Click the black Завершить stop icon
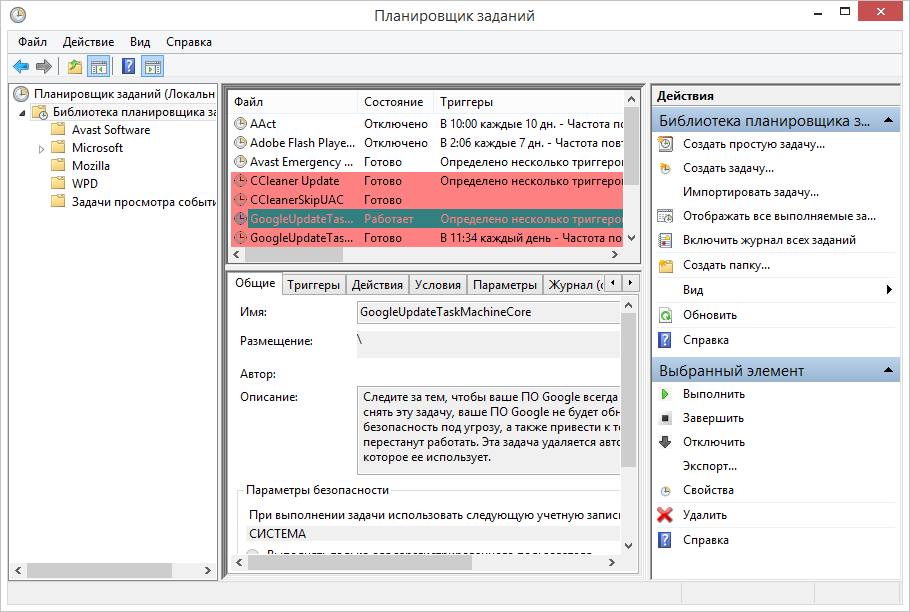The width and height of the screenshot is (910, 612). click(665, 418)
